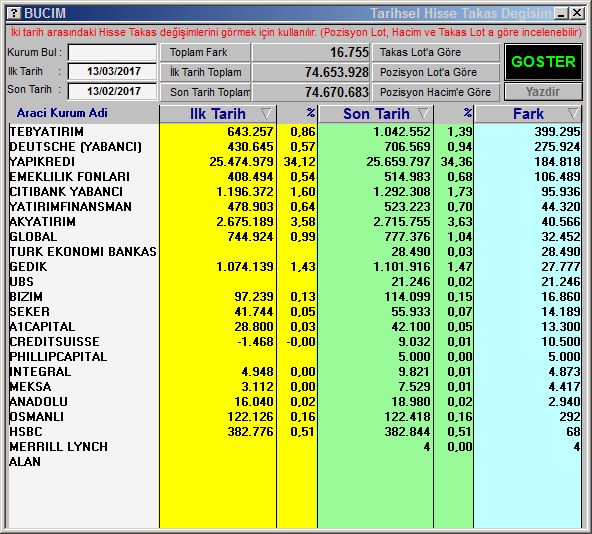Sort by Son Tarih column triangle
The width and height of the screenshot is (592, 534).
click(x=423, y=113)
